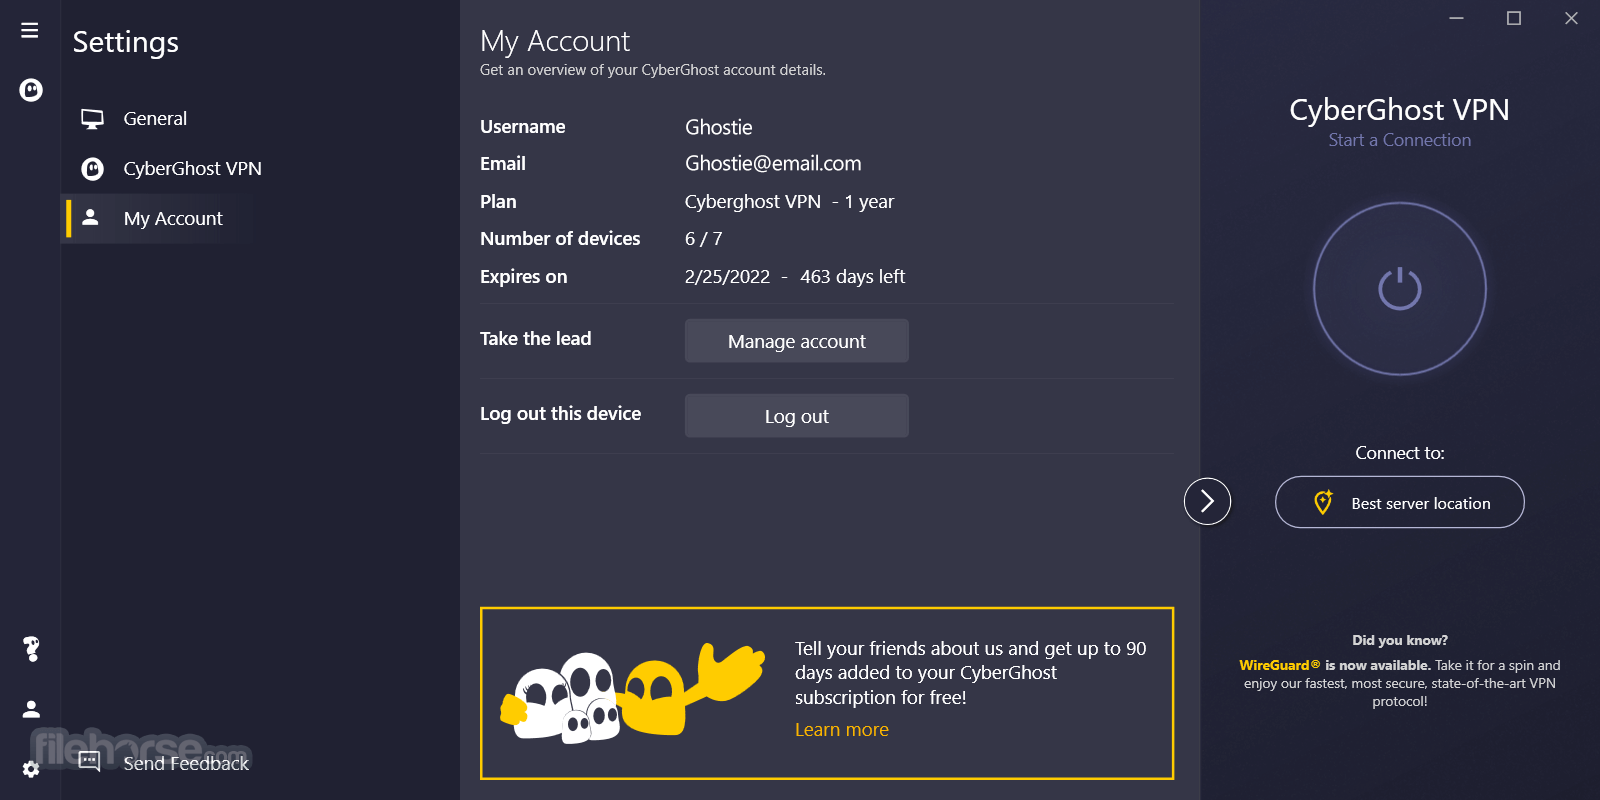
Task: Click the CyberGhost VPN ghost icon in settings
Action: [92, 169]
